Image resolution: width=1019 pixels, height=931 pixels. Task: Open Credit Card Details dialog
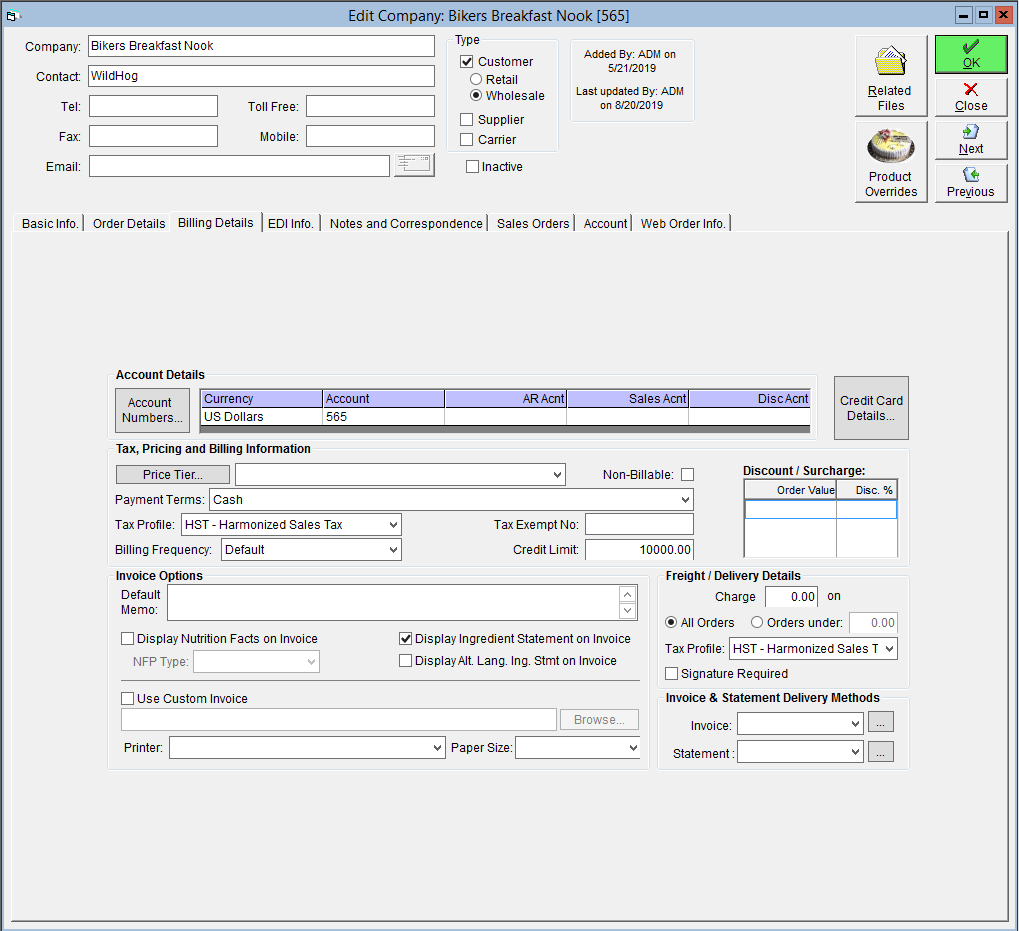coord(871,408)
